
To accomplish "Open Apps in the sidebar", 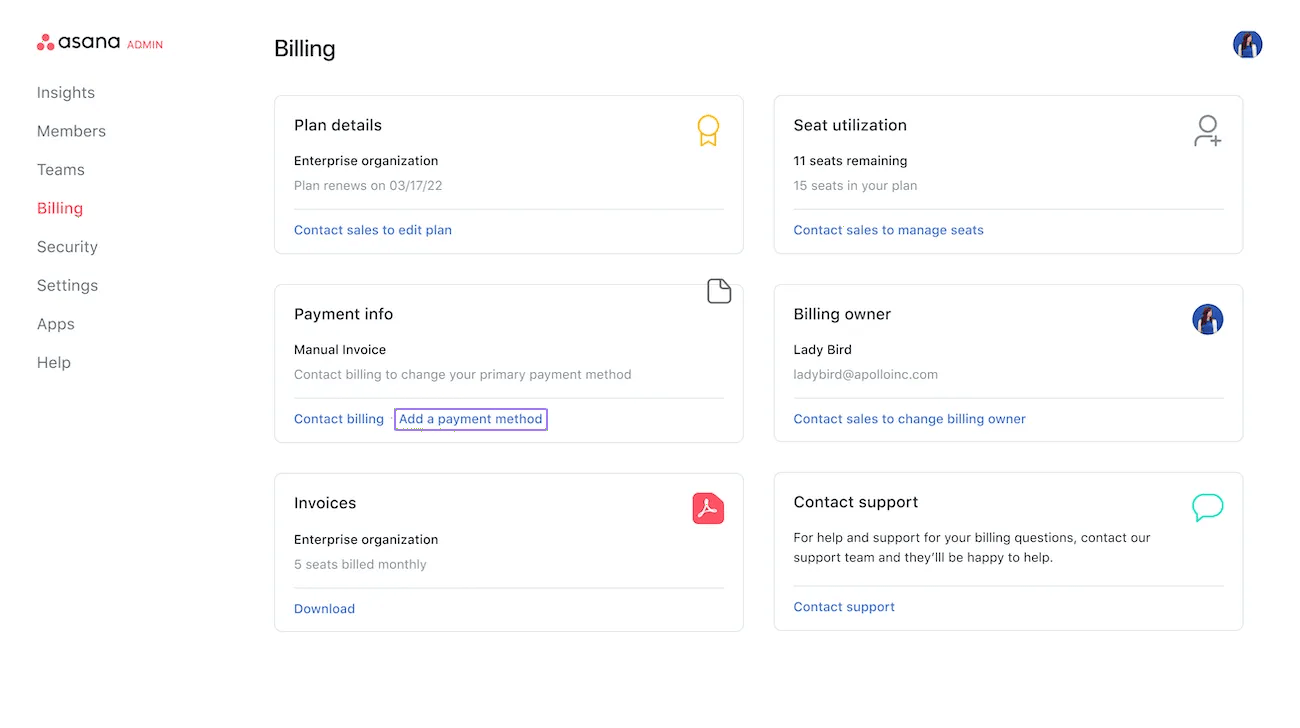I will click(x=56, y=324).
